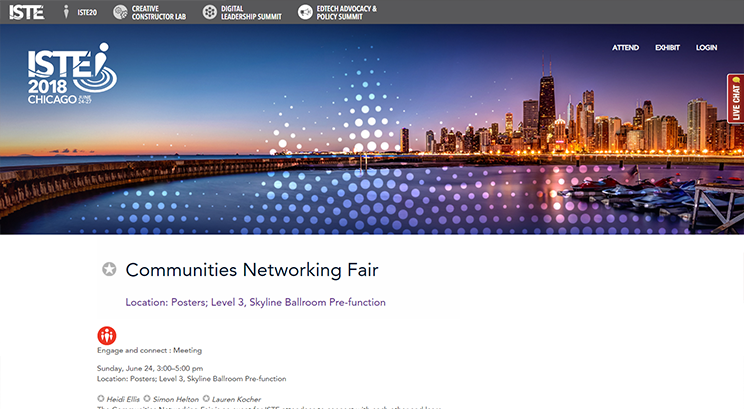Image resolution: width=744 pixels, height=409 pixels.
Task: Click the Digital Leadership Summit icon
Action: click(x=209, y=12)
